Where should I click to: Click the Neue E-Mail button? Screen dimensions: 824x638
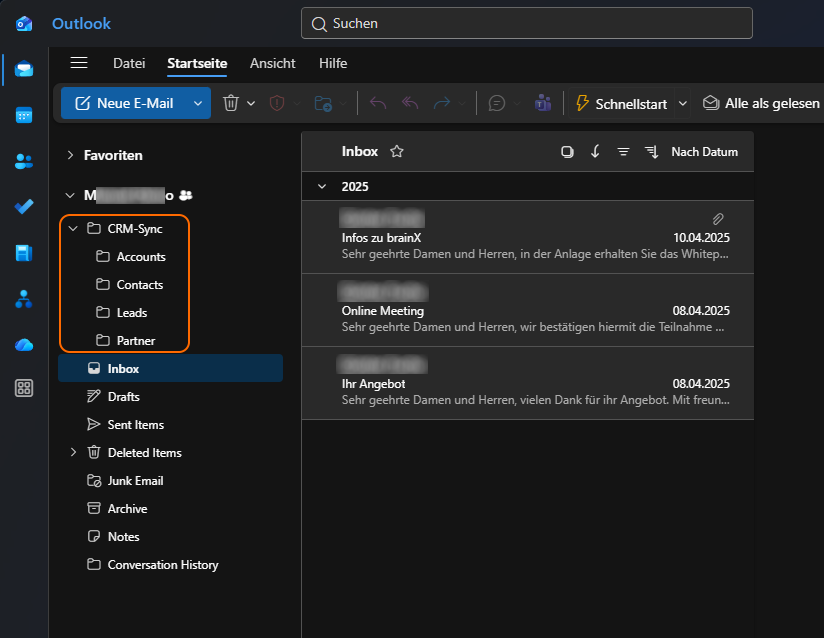[x=125, y=103]
